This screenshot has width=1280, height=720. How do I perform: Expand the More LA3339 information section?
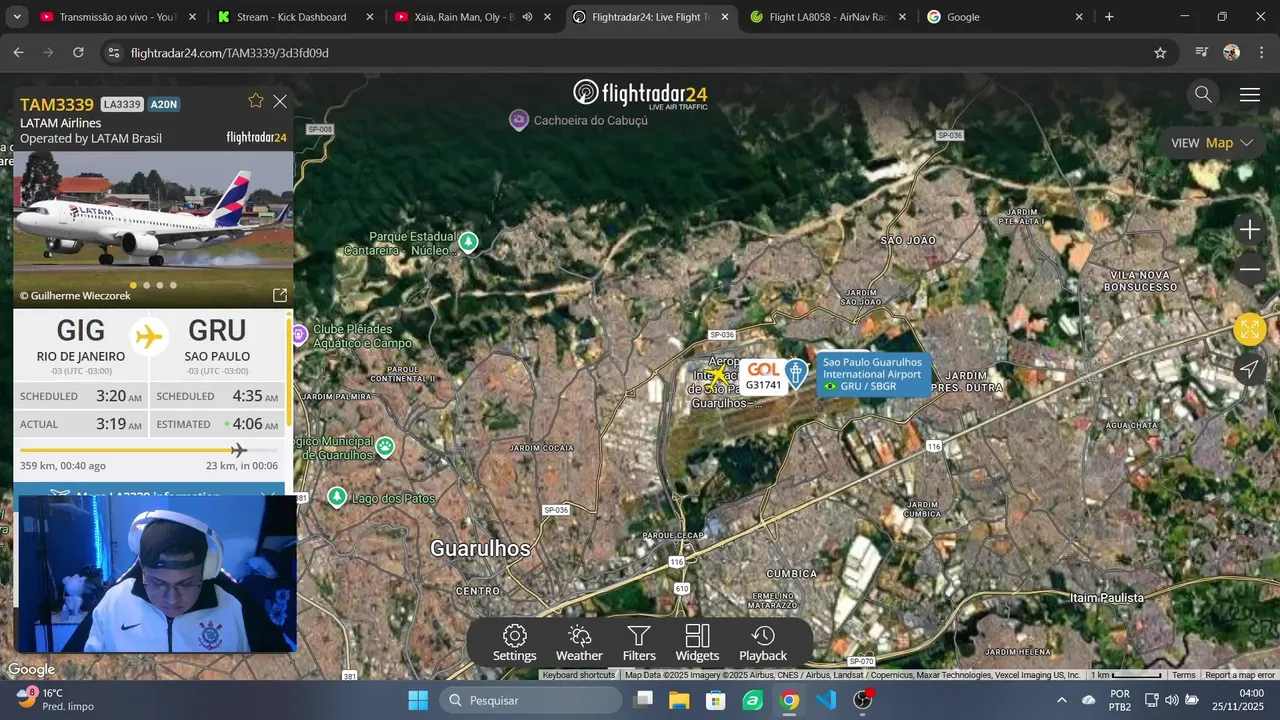[x=150, y=490]
